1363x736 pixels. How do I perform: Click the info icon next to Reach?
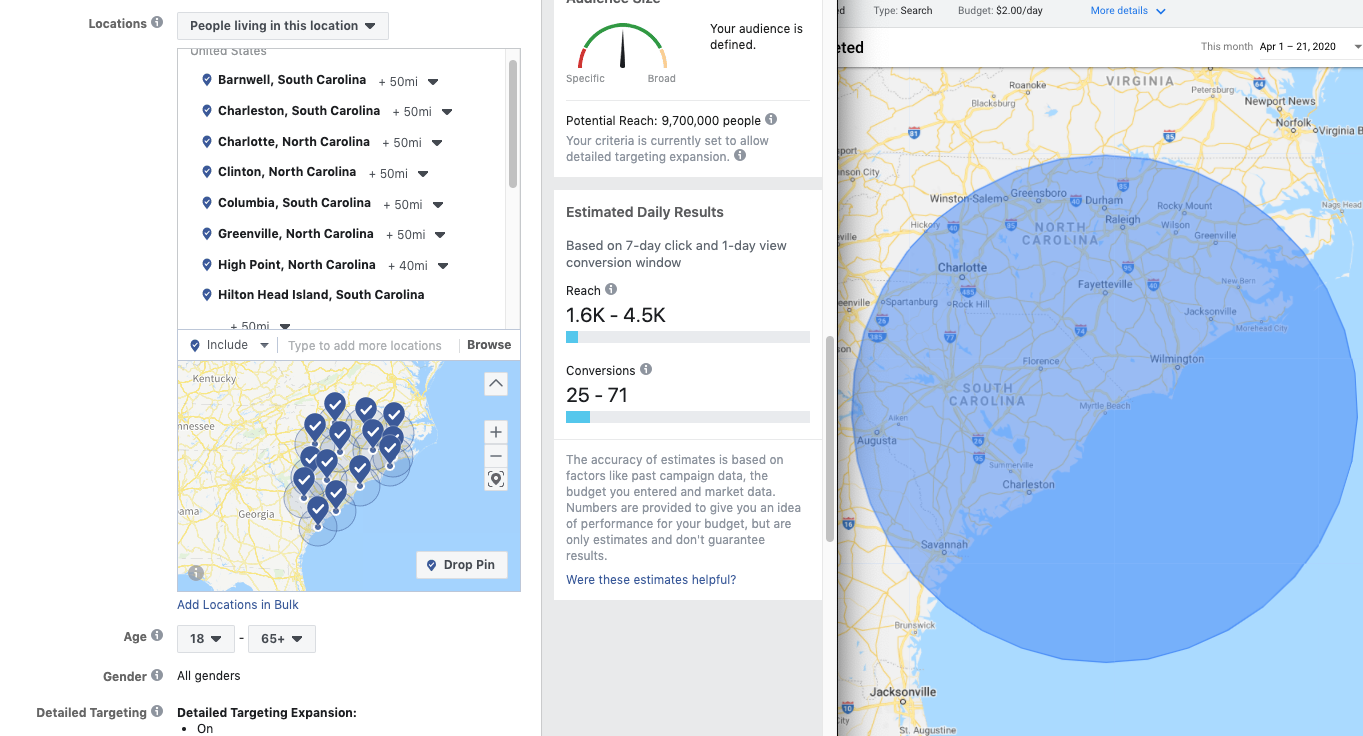click(x=611, y=290)
